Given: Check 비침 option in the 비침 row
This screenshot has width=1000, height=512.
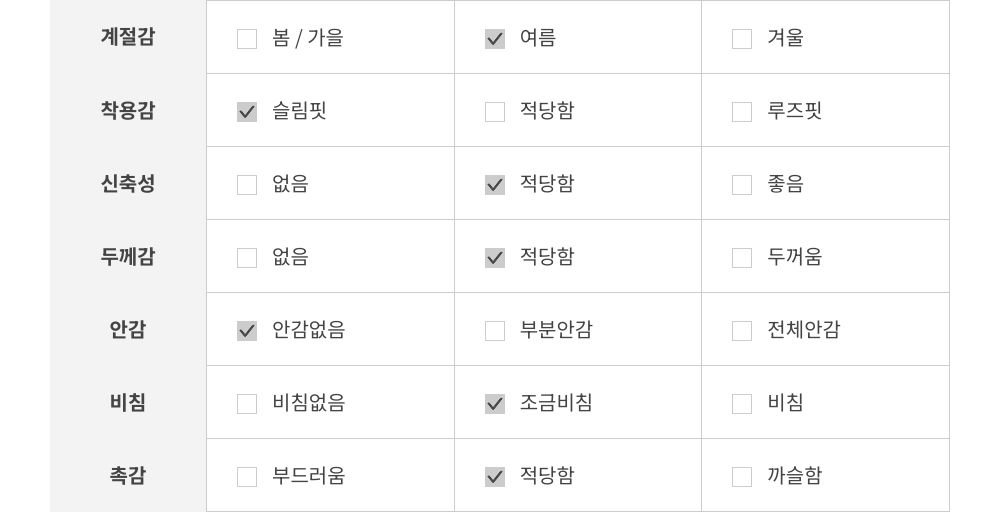Looking at the screenshot, I should pos(742,404).
